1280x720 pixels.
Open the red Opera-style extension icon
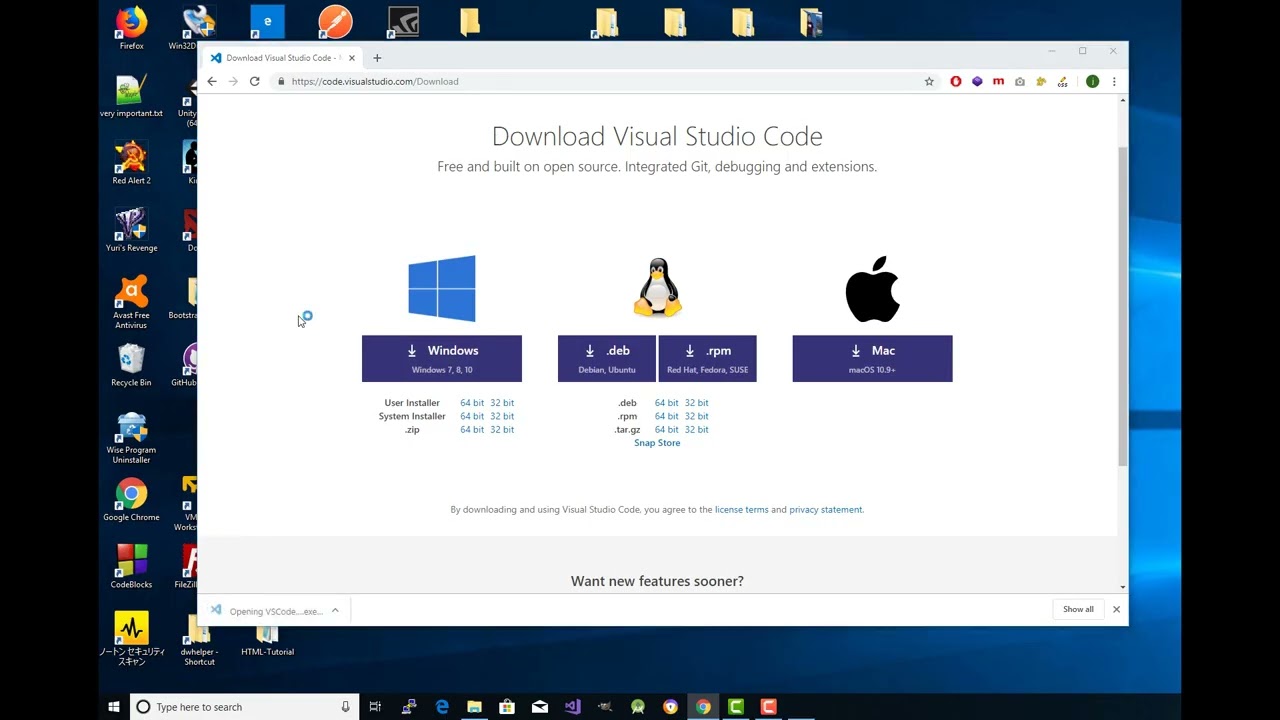click(x=956, y=81)
